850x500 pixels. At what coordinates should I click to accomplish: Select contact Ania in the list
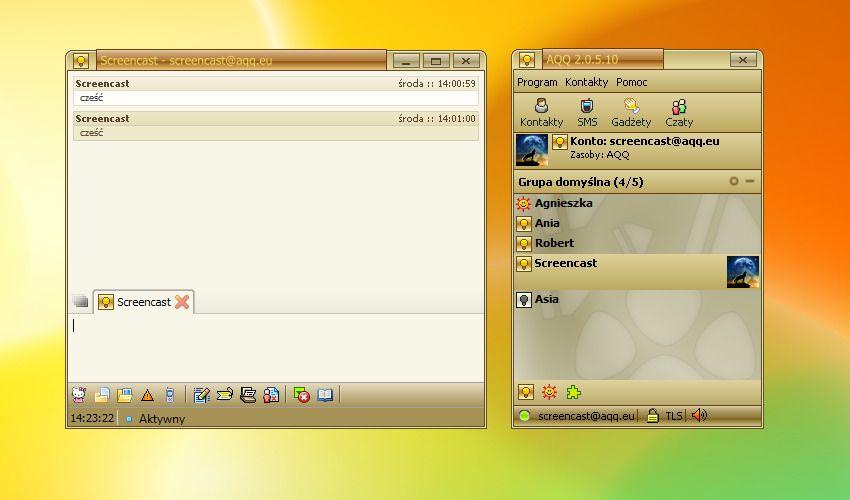637,223
